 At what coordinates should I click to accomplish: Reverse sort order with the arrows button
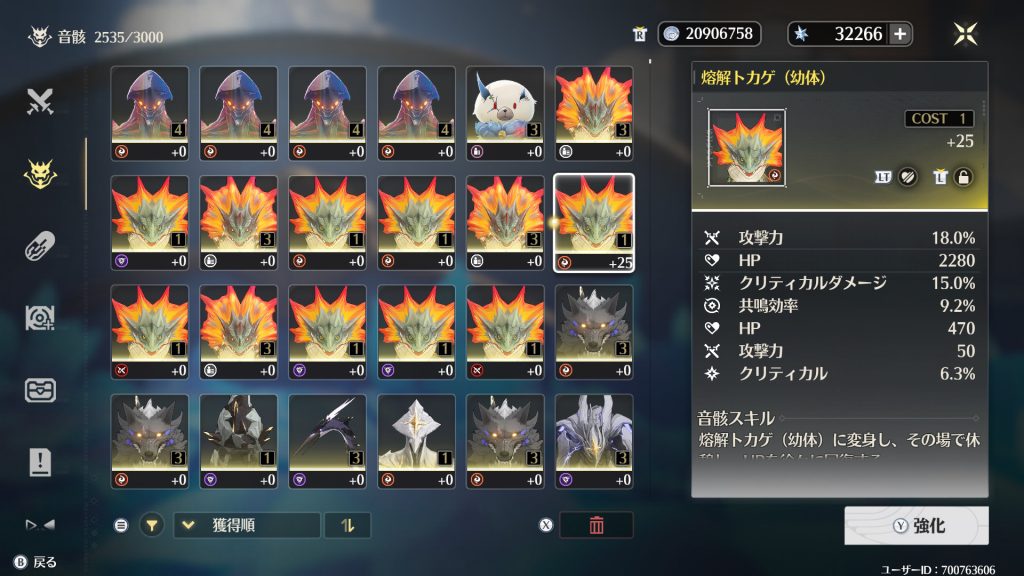[x=347, y=525]
